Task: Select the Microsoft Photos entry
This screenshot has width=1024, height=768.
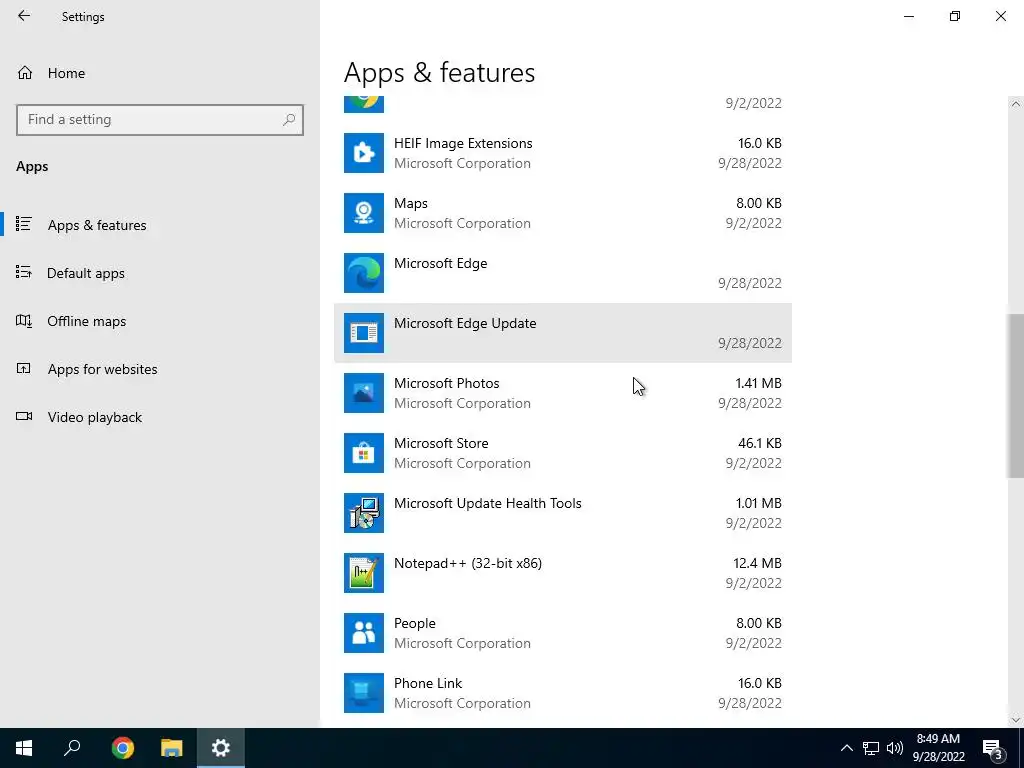Action: pos(563,393)
